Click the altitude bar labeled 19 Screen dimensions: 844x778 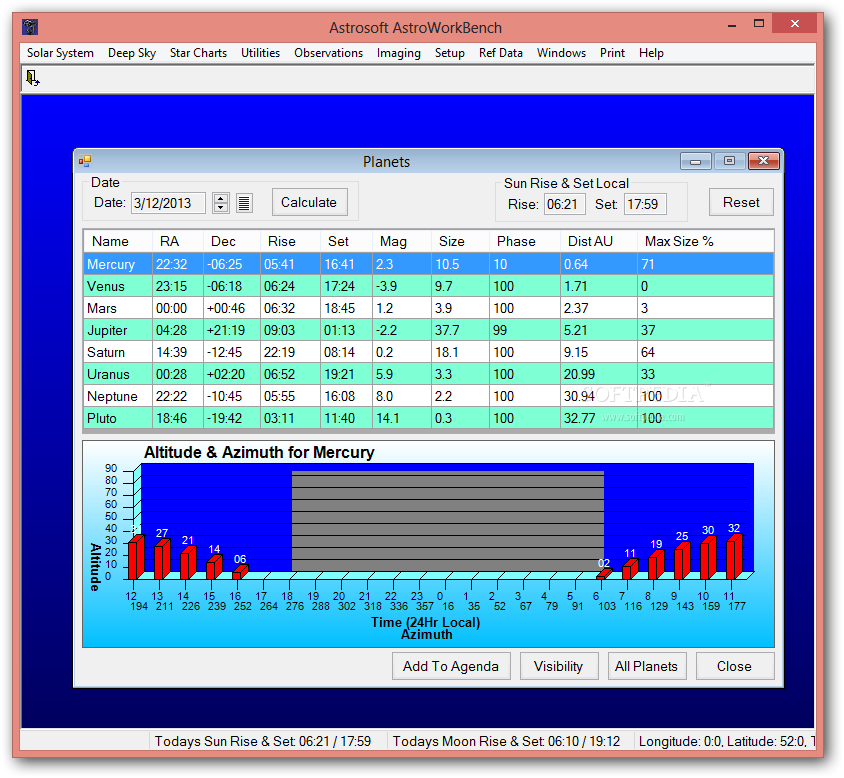coord(656,564)
